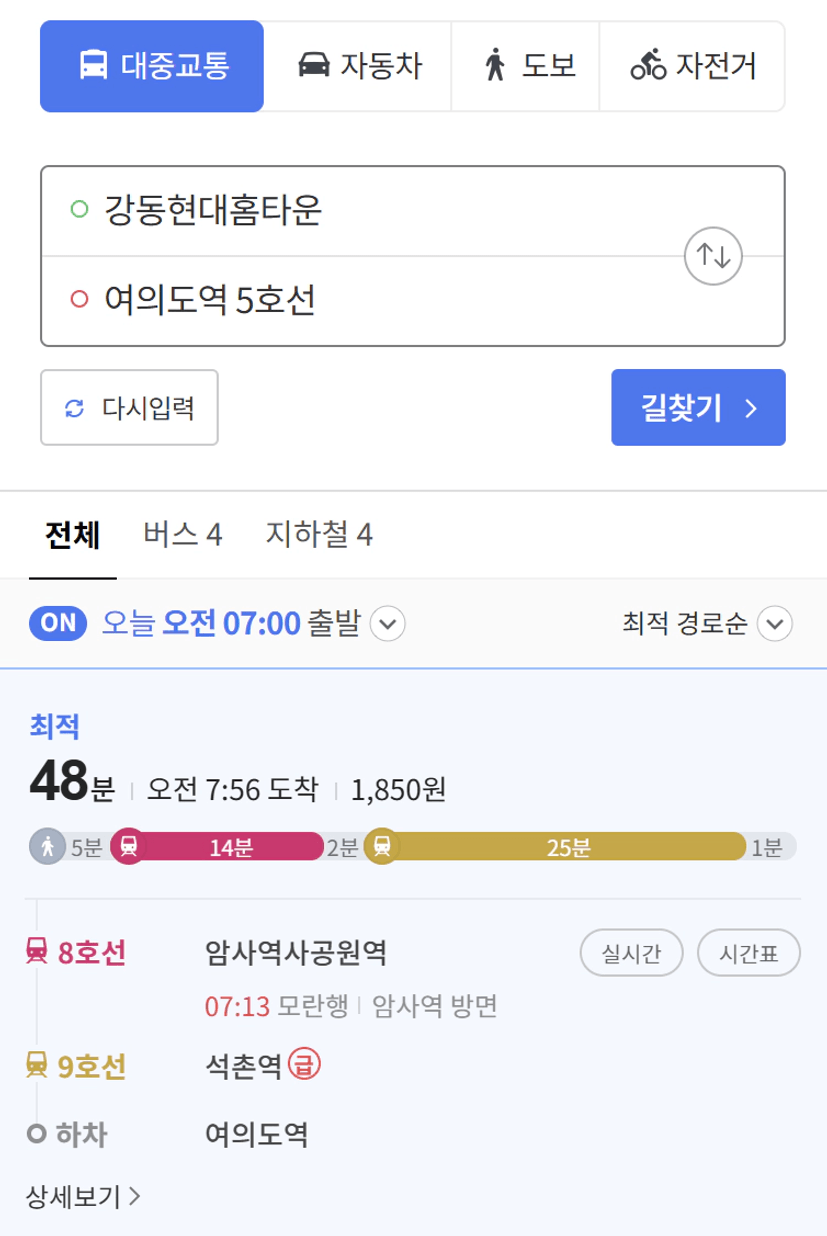Choose the 도보 walking mode
This screenshot has width=827, height=1236.
[526, 66]
